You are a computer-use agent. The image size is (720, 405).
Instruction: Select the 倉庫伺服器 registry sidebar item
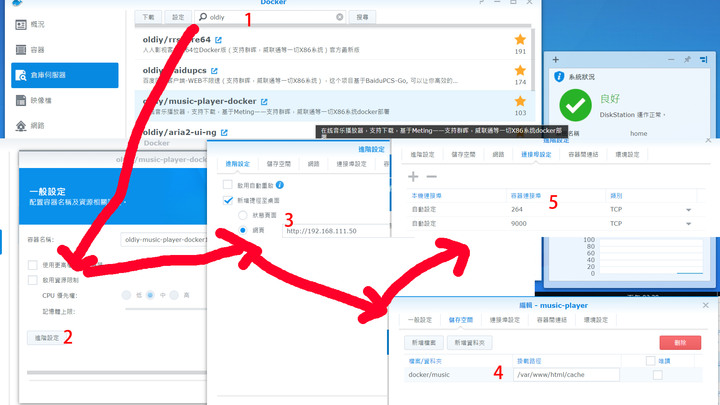coord(64,75)
